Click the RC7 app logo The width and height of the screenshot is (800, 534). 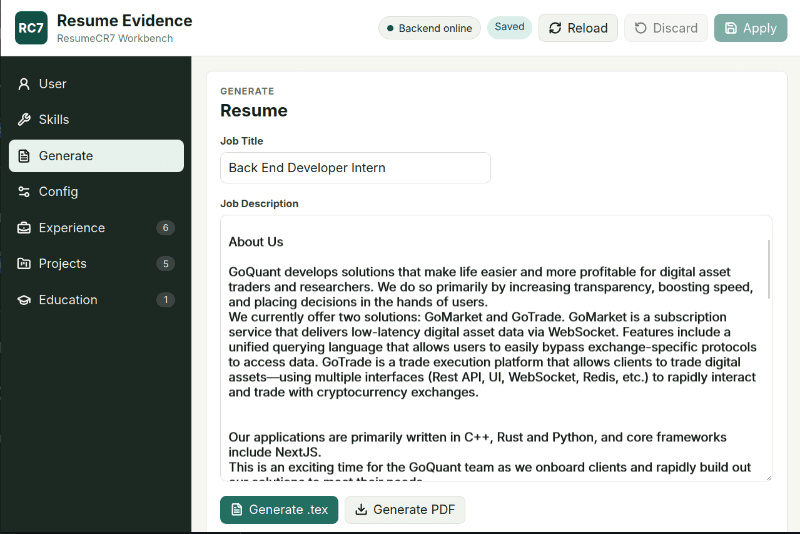(x=31, y=28)
